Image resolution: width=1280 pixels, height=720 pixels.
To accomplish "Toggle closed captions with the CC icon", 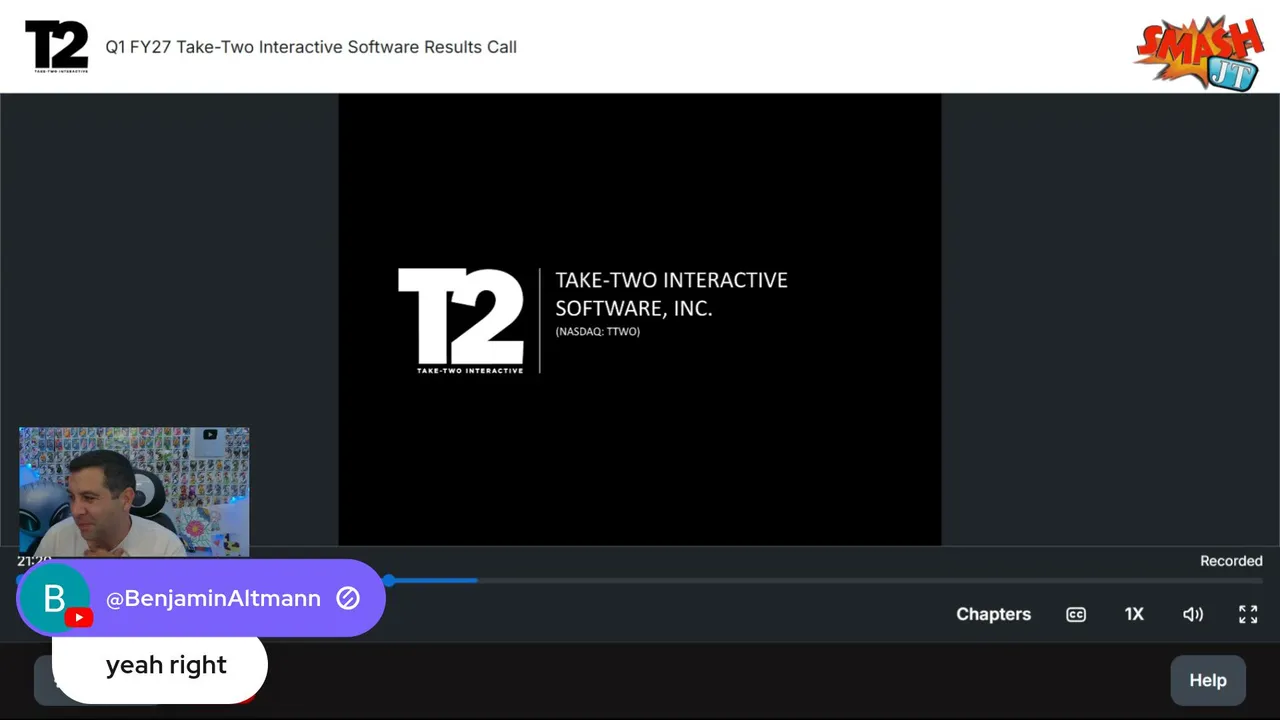I will point(1076,614).
